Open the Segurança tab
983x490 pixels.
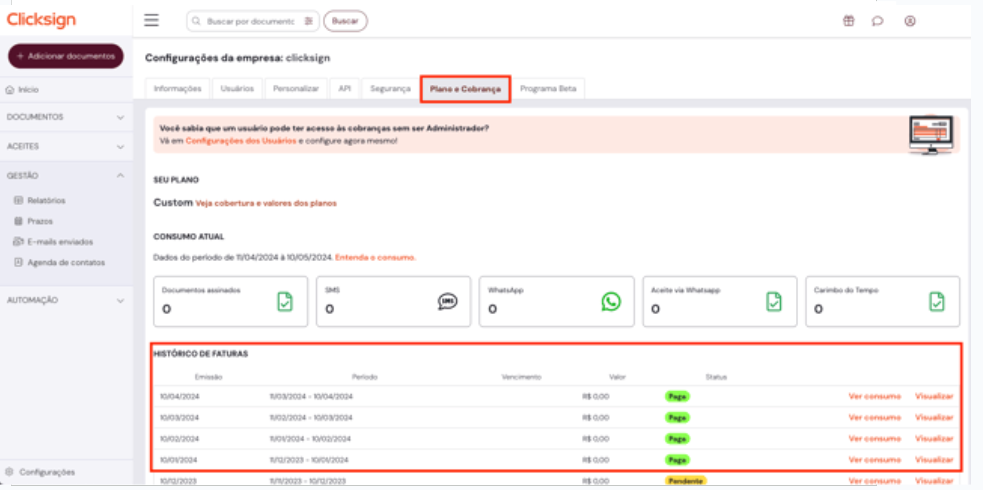(x=390, y=89)
